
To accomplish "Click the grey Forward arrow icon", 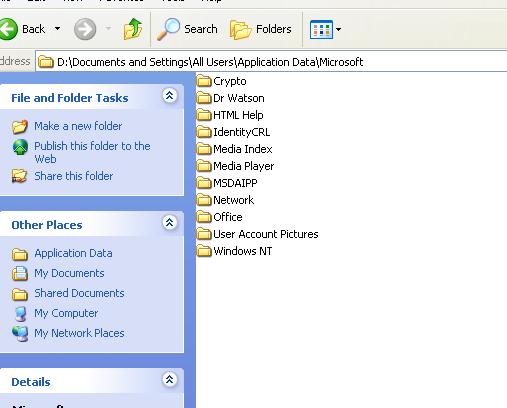I will click(x=85, y=29).
